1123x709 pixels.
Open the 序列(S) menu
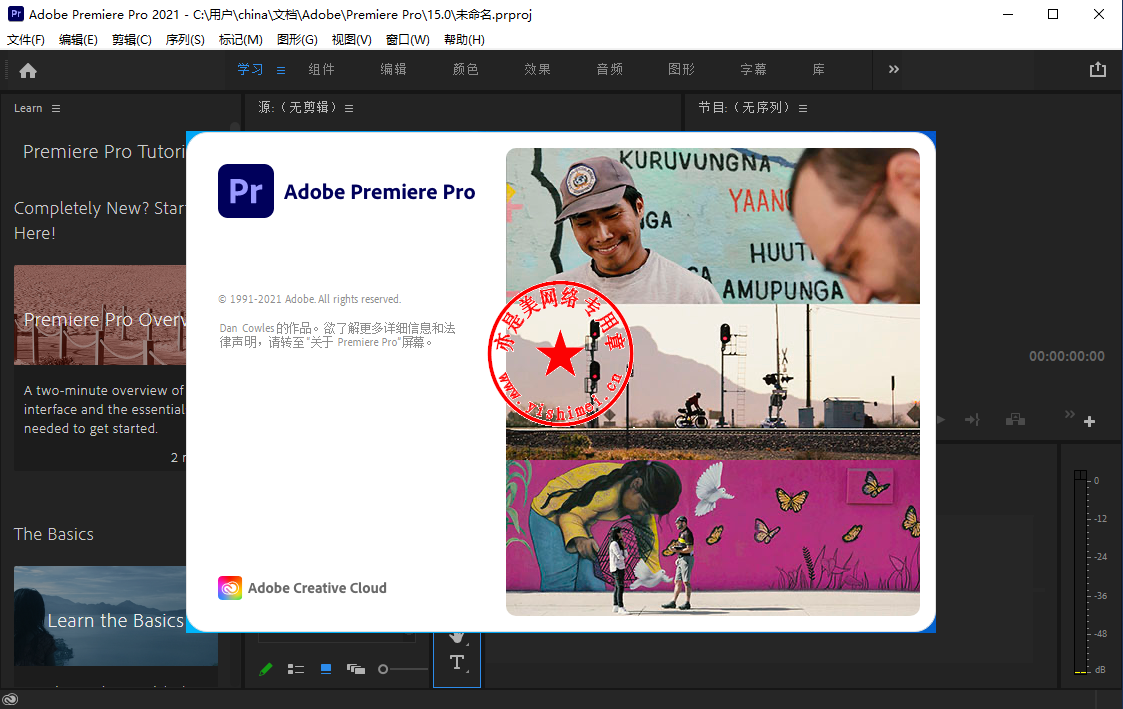click(185, 39)
